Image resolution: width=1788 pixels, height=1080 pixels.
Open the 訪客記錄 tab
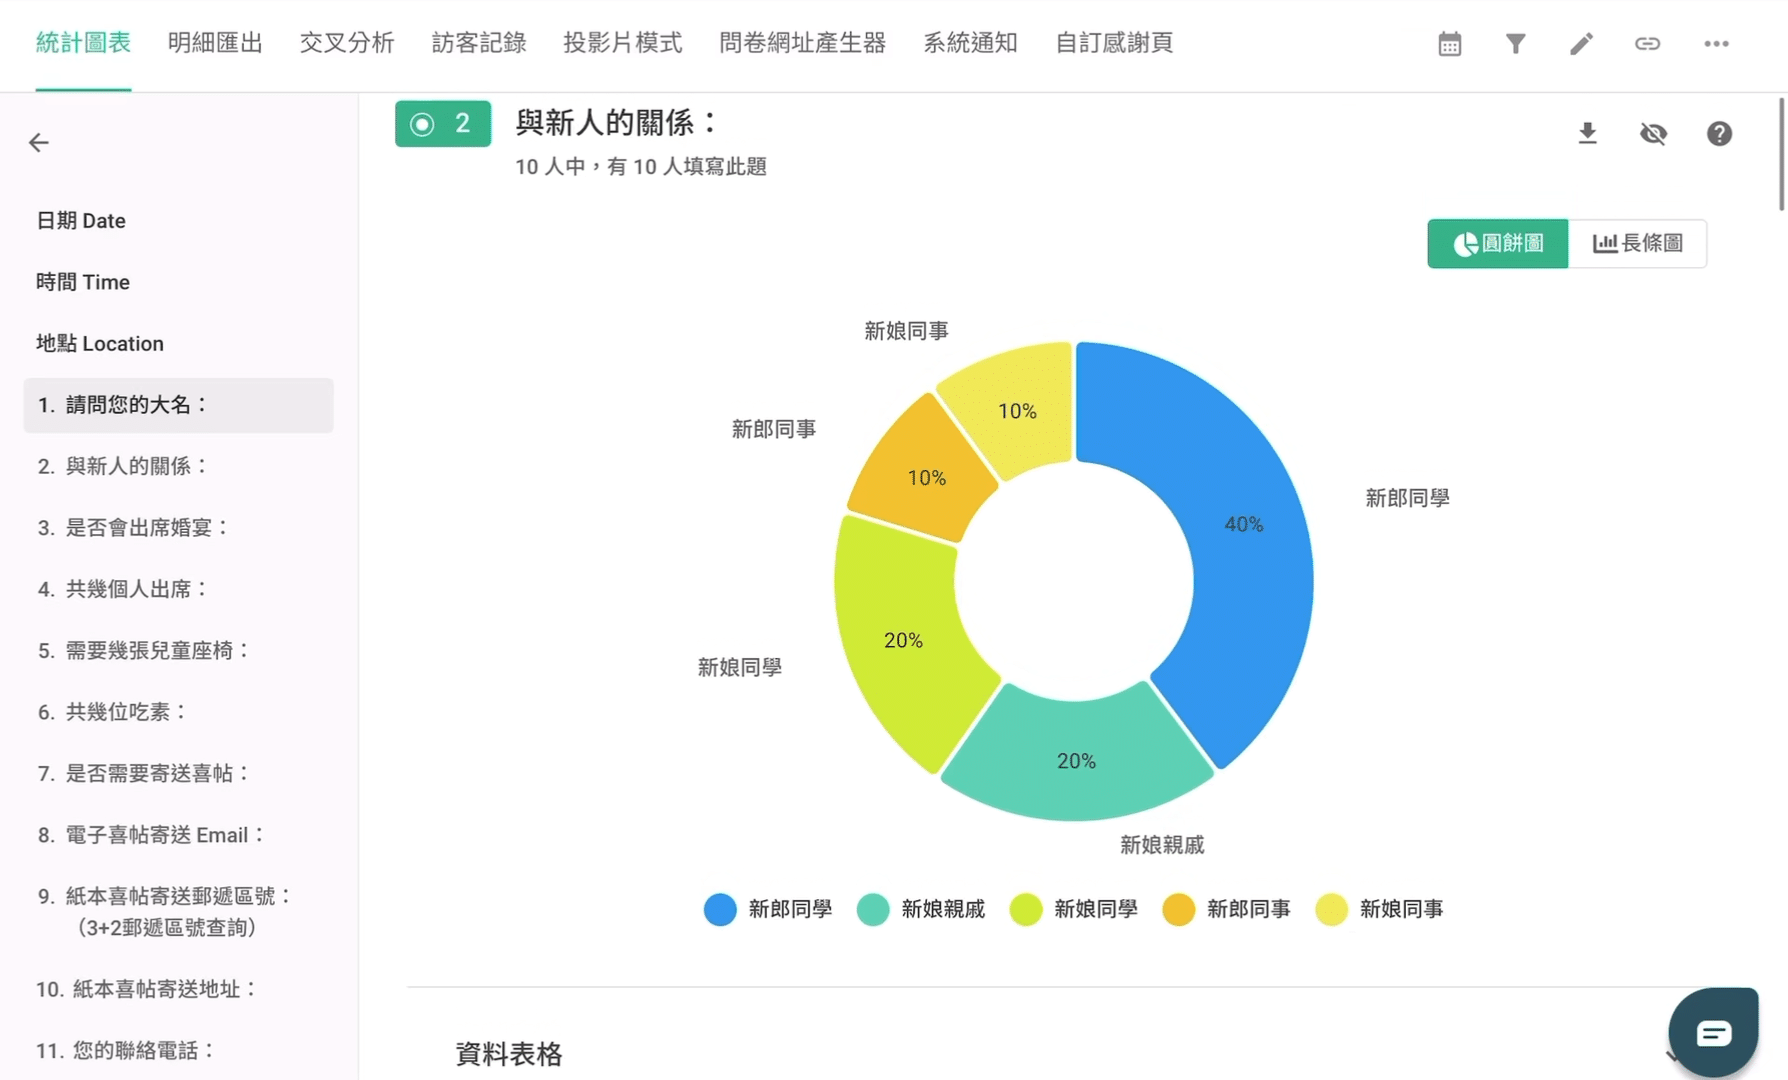click(x=479, y=43)
